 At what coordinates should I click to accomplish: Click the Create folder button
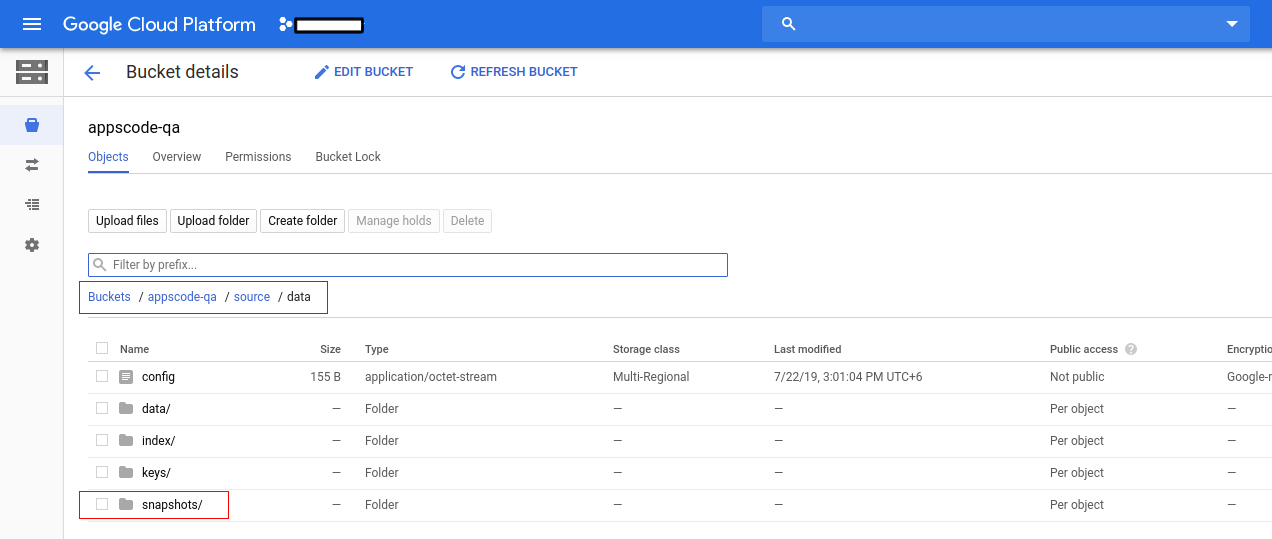(303, 221)
